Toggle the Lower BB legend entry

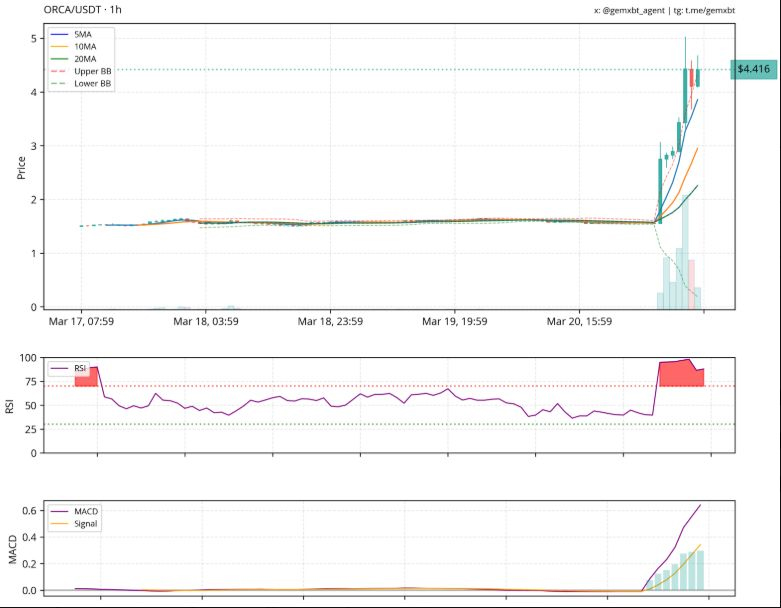(82, 84)
